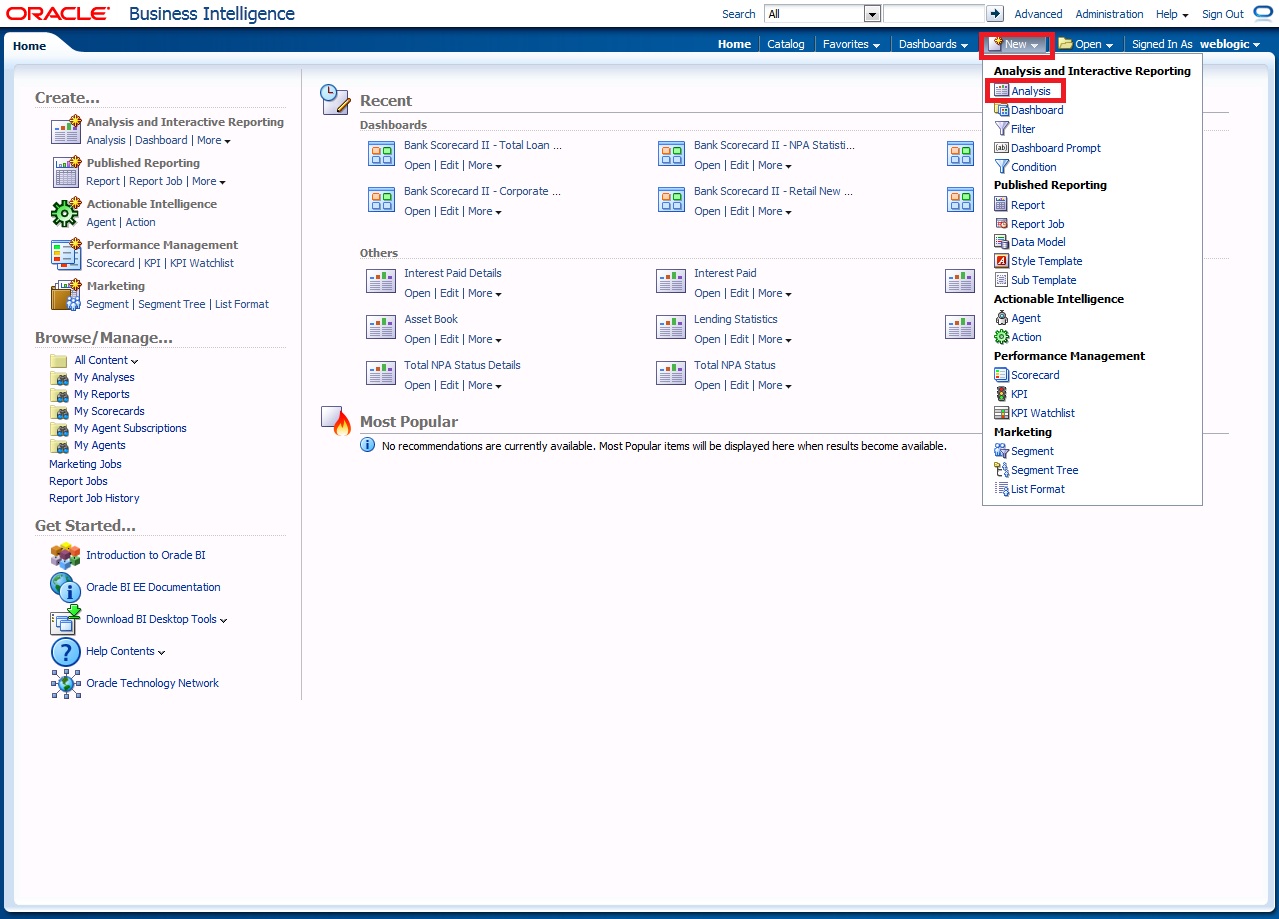Click the search text input field
The image size is (1279, 919).
tap(934, 14)
